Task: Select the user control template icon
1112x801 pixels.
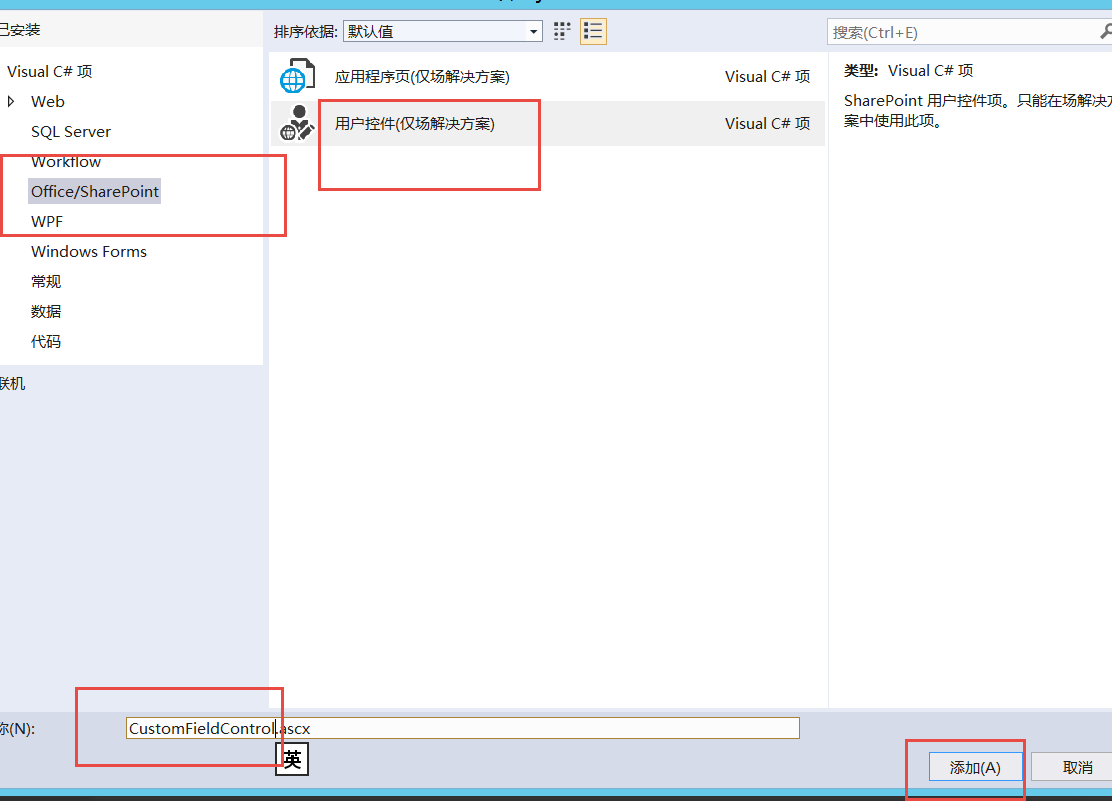Action: 296,123
